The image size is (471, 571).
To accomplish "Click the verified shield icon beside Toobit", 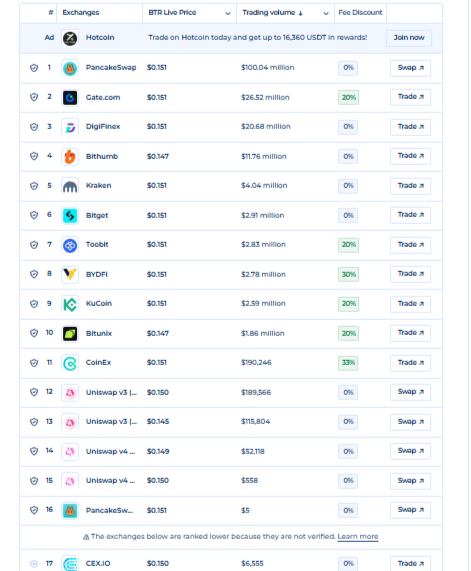I will 34,245.
